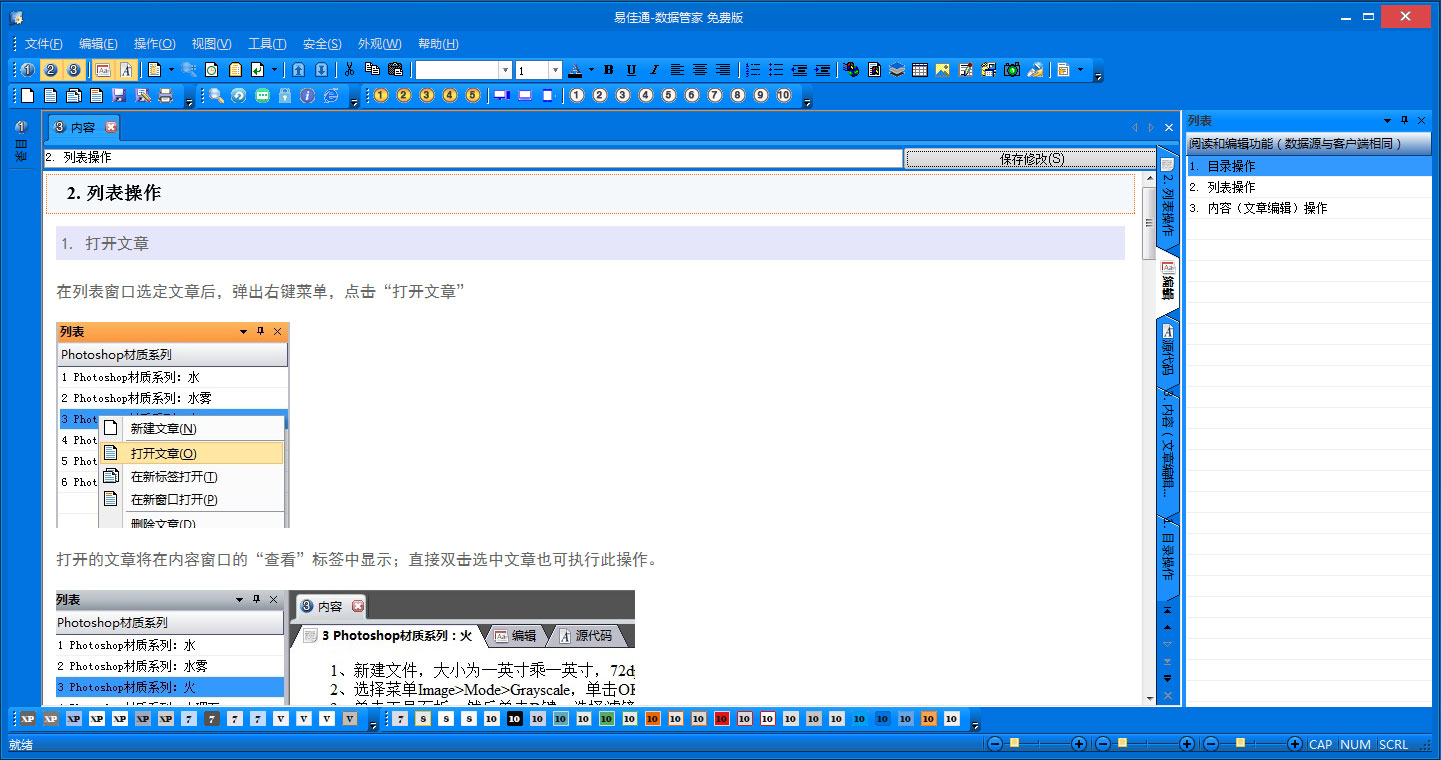The width and height of the screenshot is (1441, 760).
Task: Select white circle button 1
Action: click(x=577, y=96)
